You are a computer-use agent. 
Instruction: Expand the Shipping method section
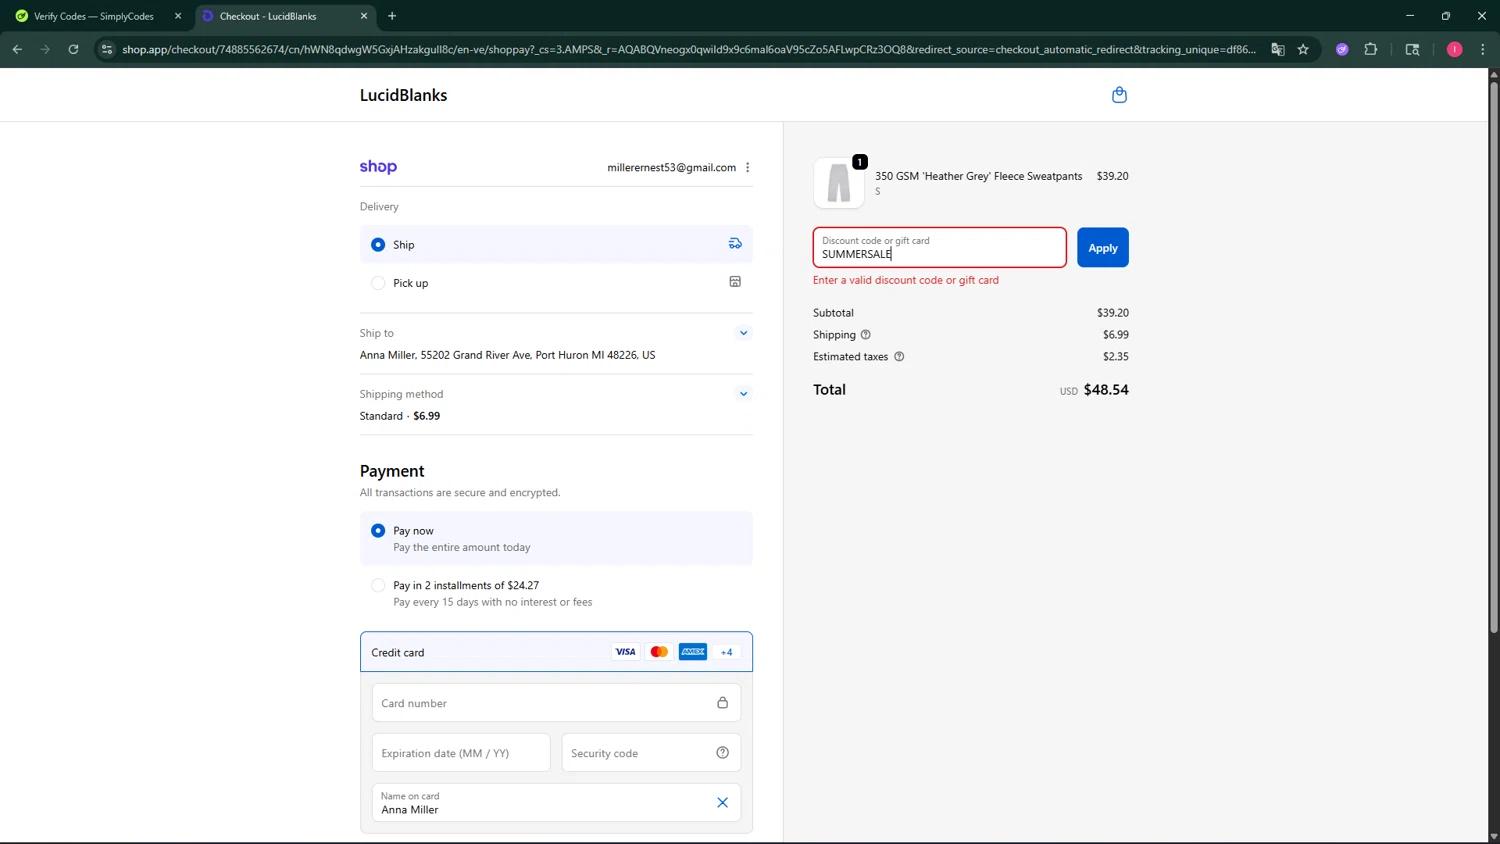pos(743,394)
